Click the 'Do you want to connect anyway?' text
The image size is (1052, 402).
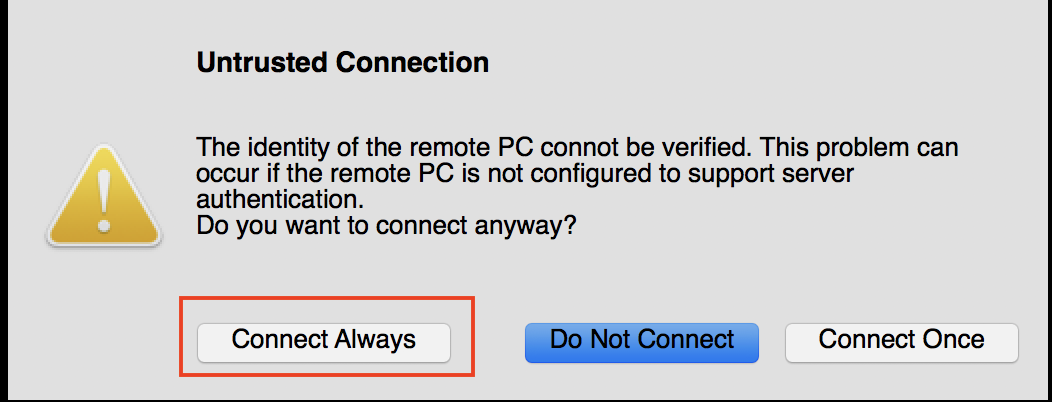click(x=386, y=225)
